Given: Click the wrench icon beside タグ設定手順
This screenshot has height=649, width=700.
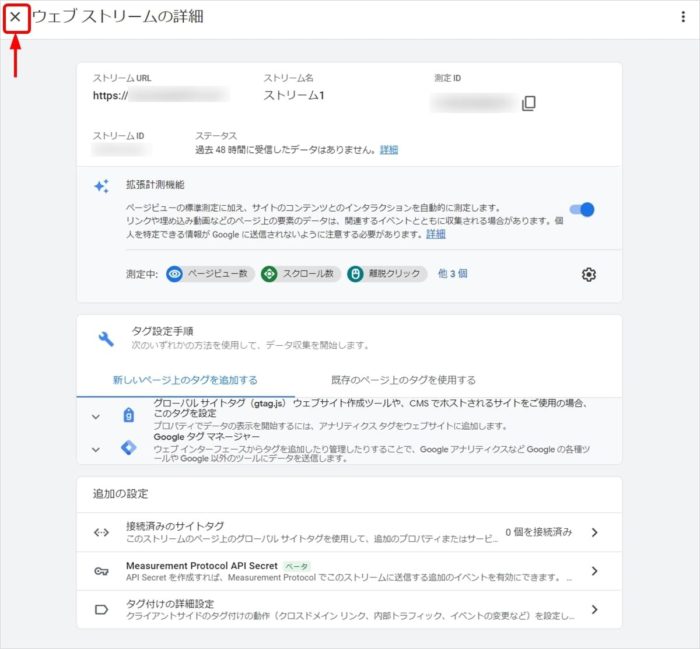Looking at the screenshot, I should click(106, 339).
